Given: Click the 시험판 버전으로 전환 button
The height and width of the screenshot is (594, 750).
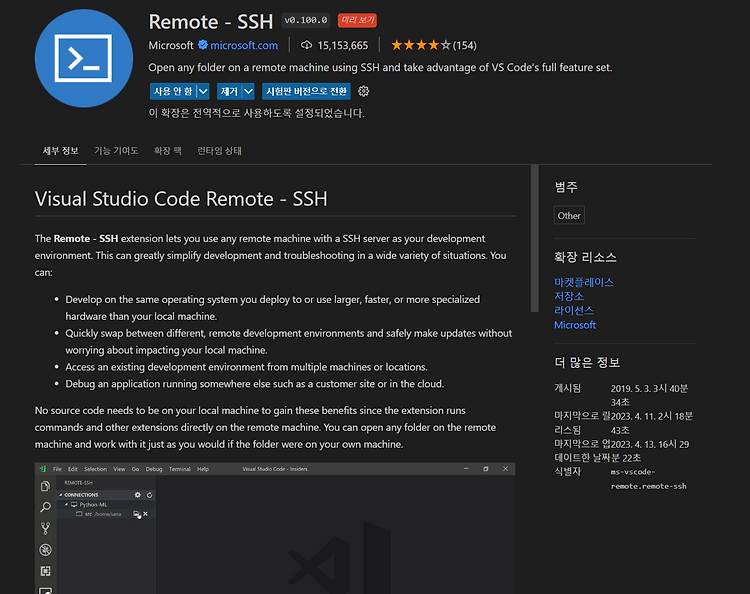Looking at the screenshot, I should pyautogui.click(x=306, y=91).
